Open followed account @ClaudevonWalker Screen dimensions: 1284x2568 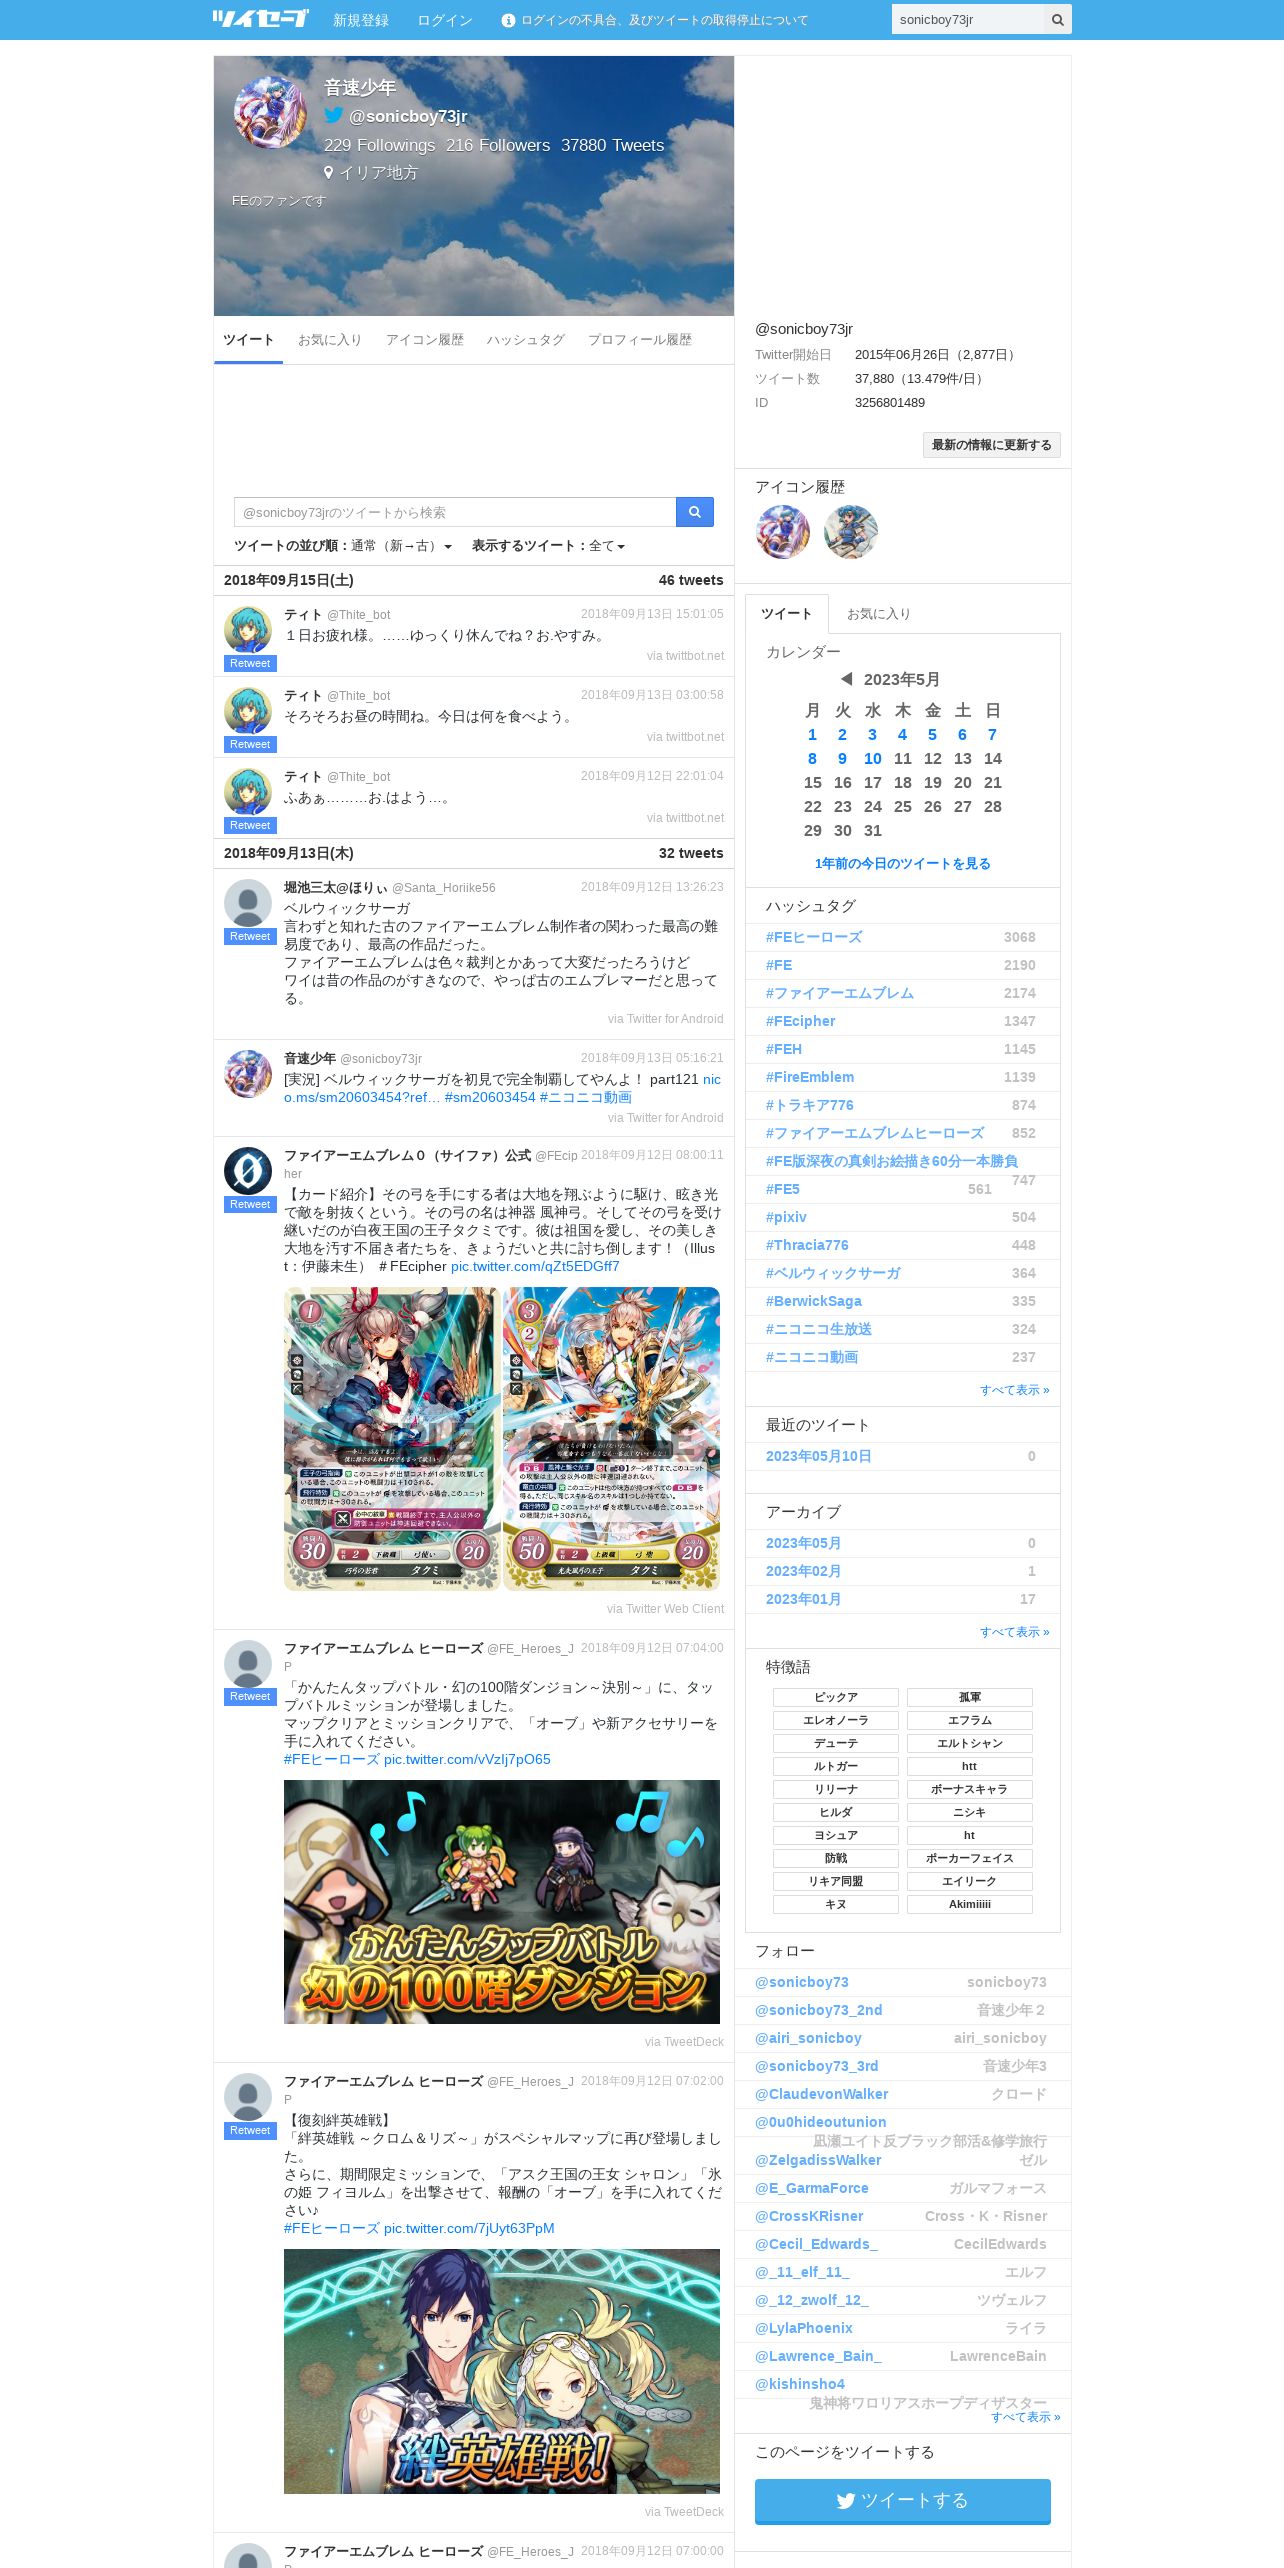[x=822, y=2094]
